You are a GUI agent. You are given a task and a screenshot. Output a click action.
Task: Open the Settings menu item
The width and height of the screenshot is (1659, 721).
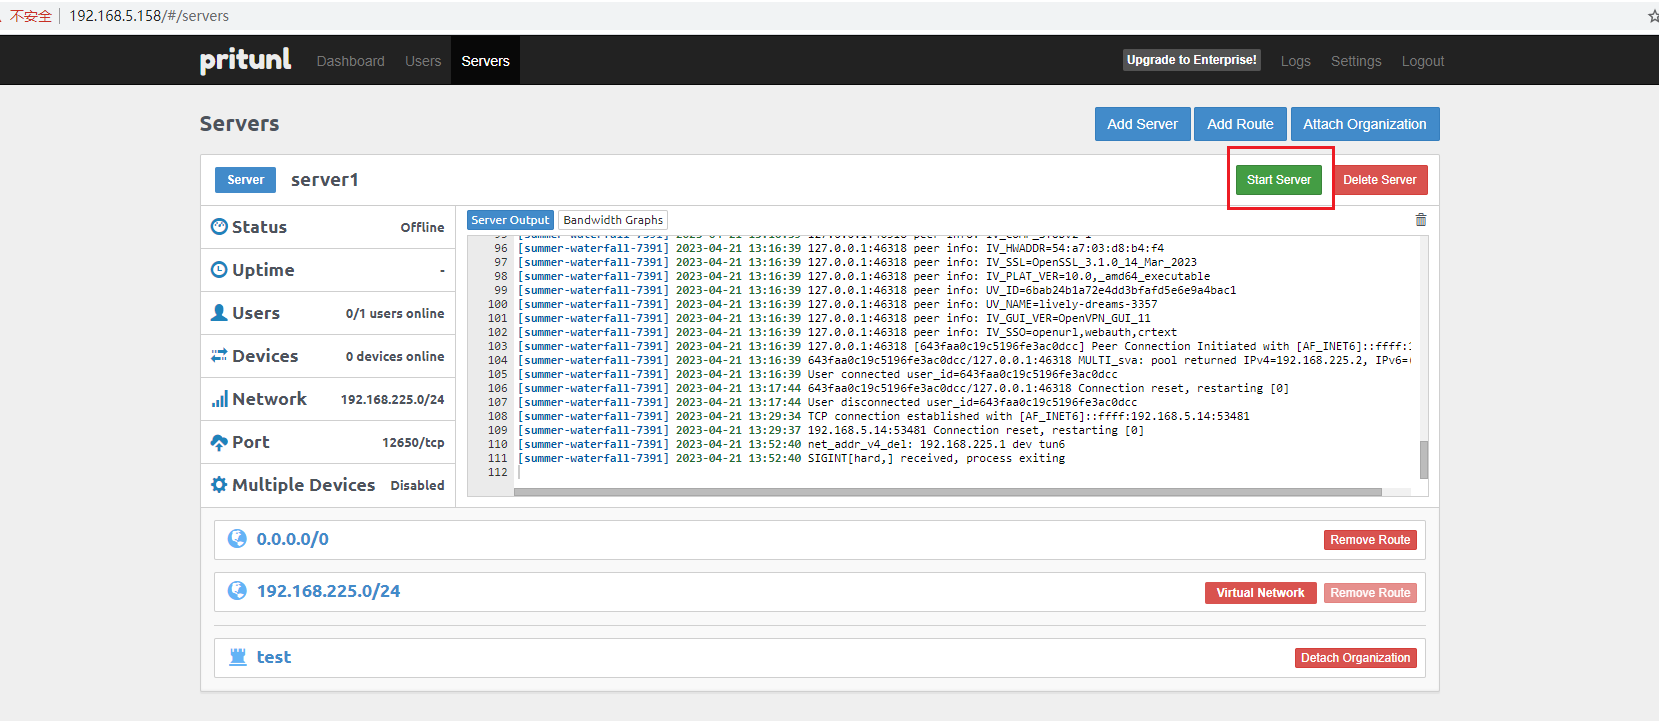[x=1356, y=61]
